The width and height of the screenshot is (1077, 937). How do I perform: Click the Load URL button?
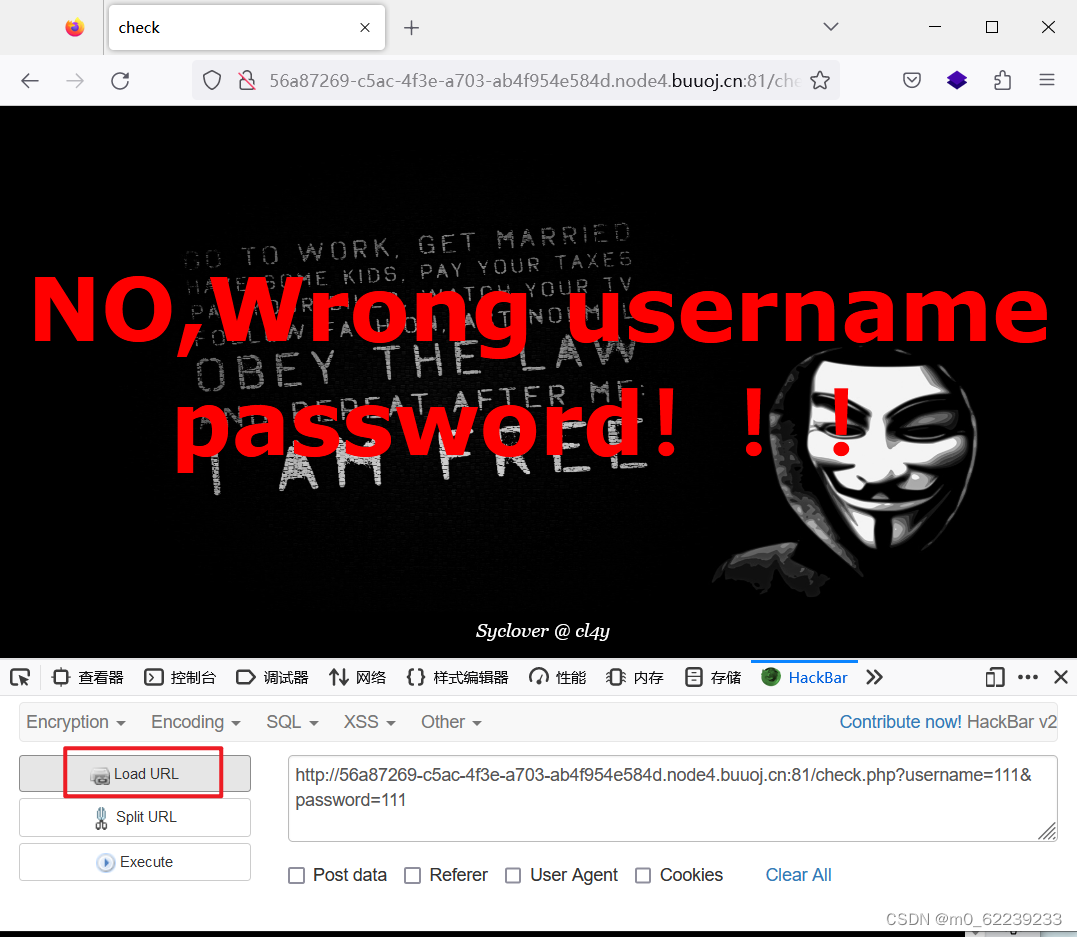pos(135,774)
